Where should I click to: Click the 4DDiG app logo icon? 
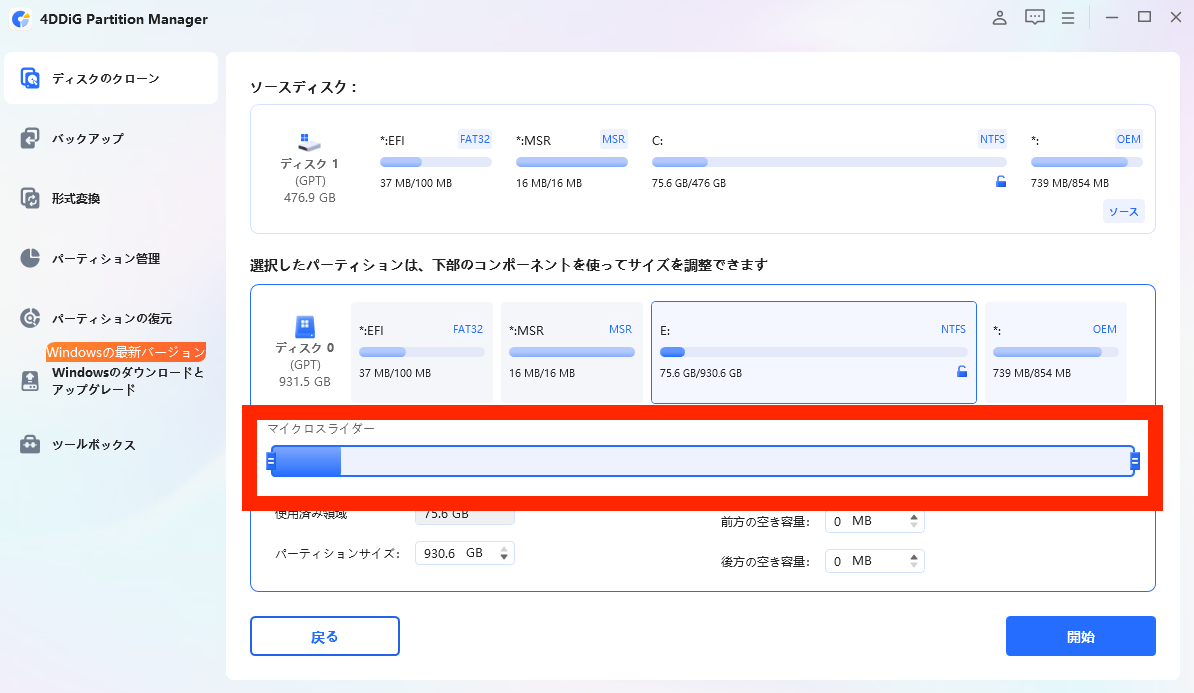pyautogui.click(x=20, y=19)
